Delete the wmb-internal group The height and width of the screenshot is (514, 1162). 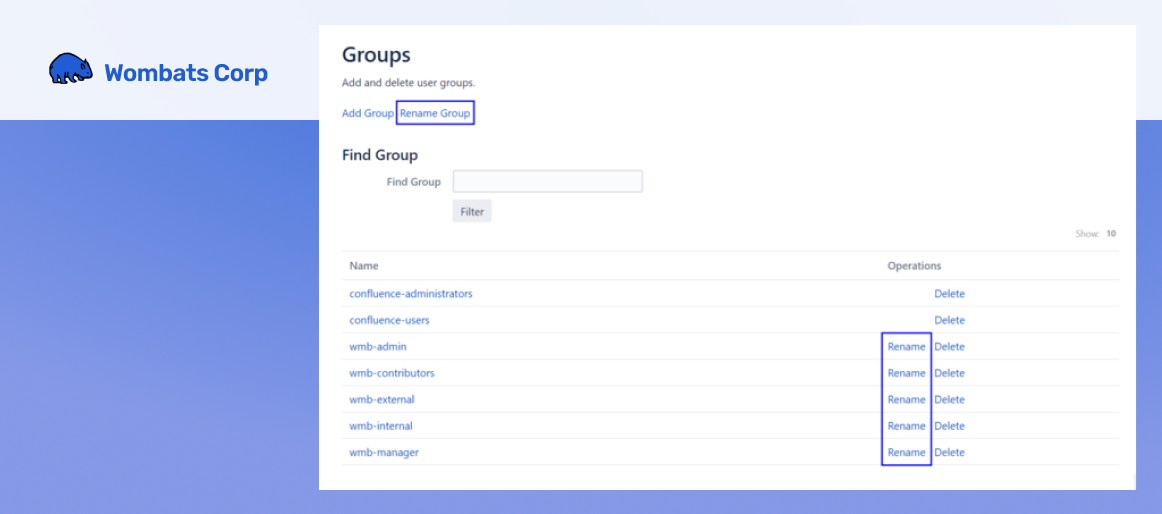[x=949, y=426]
